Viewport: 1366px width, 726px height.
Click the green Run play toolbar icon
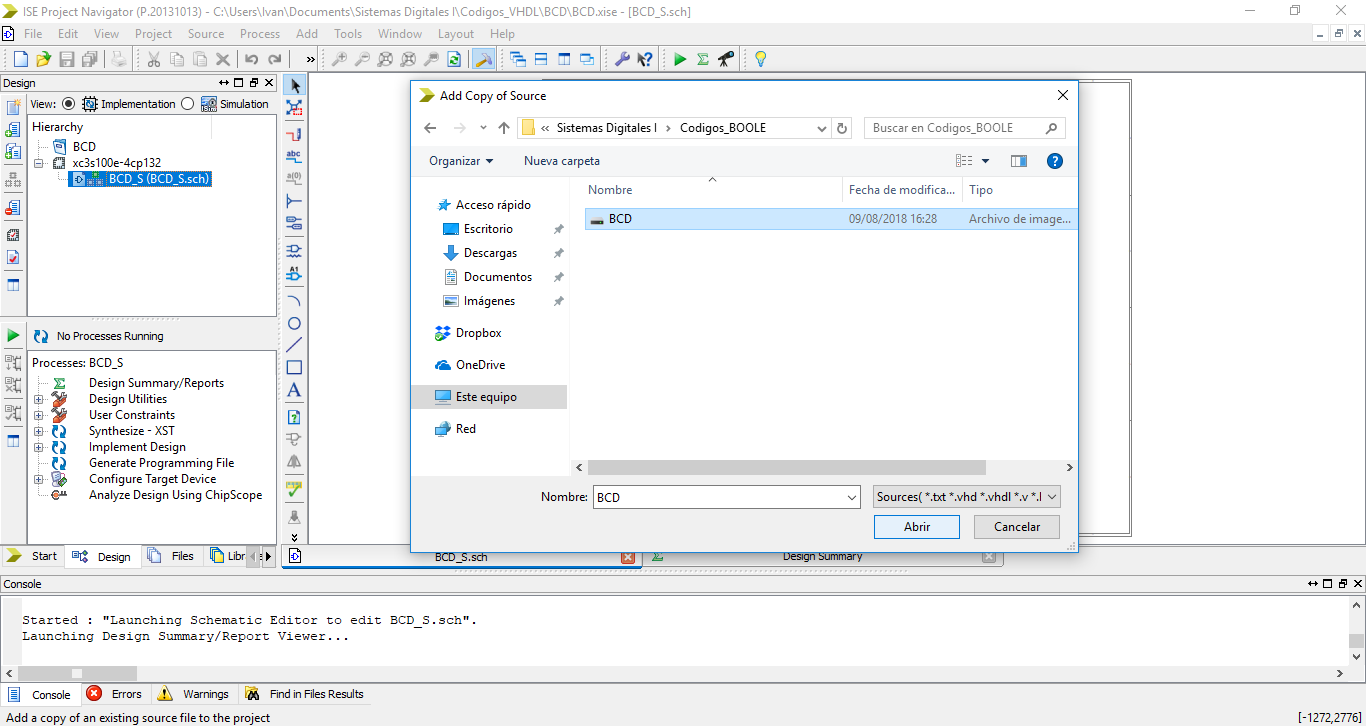[680, 59]
